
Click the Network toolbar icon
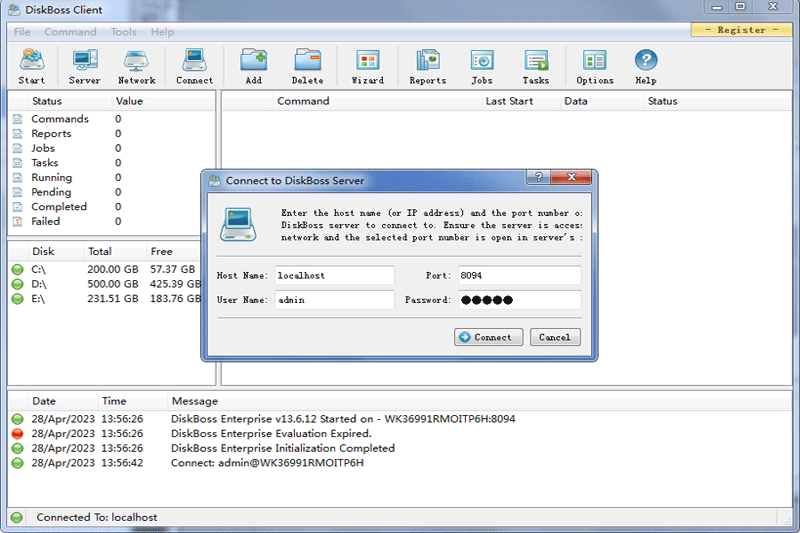137,66
